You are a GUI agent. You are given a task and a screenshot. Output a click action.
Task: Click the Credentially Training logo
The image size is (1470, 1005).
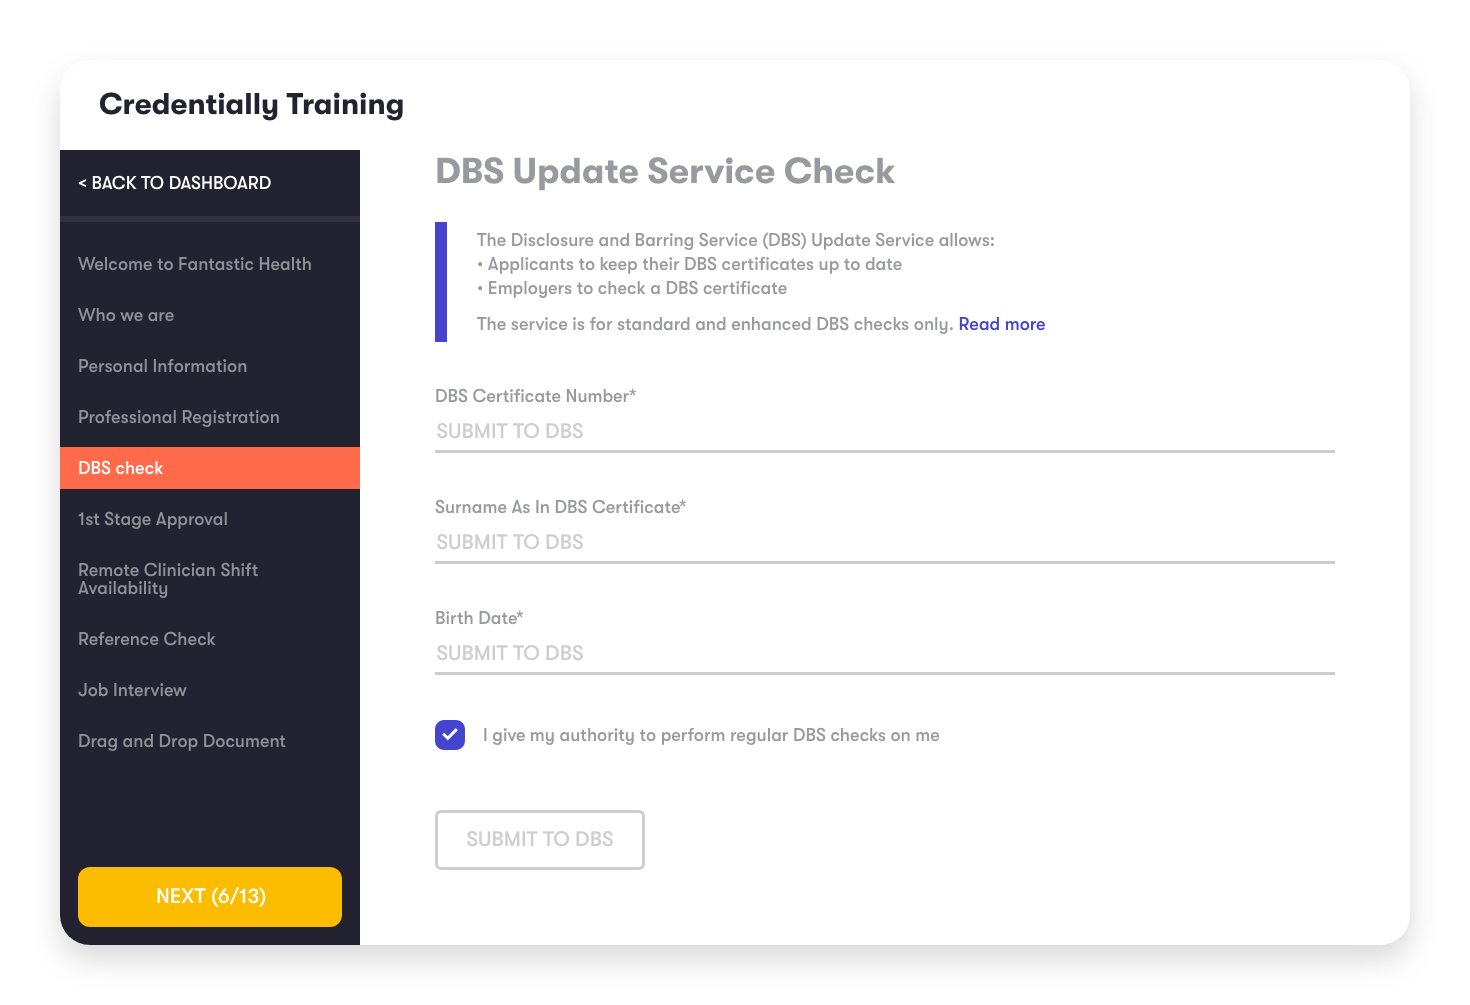tap(251, 104)
